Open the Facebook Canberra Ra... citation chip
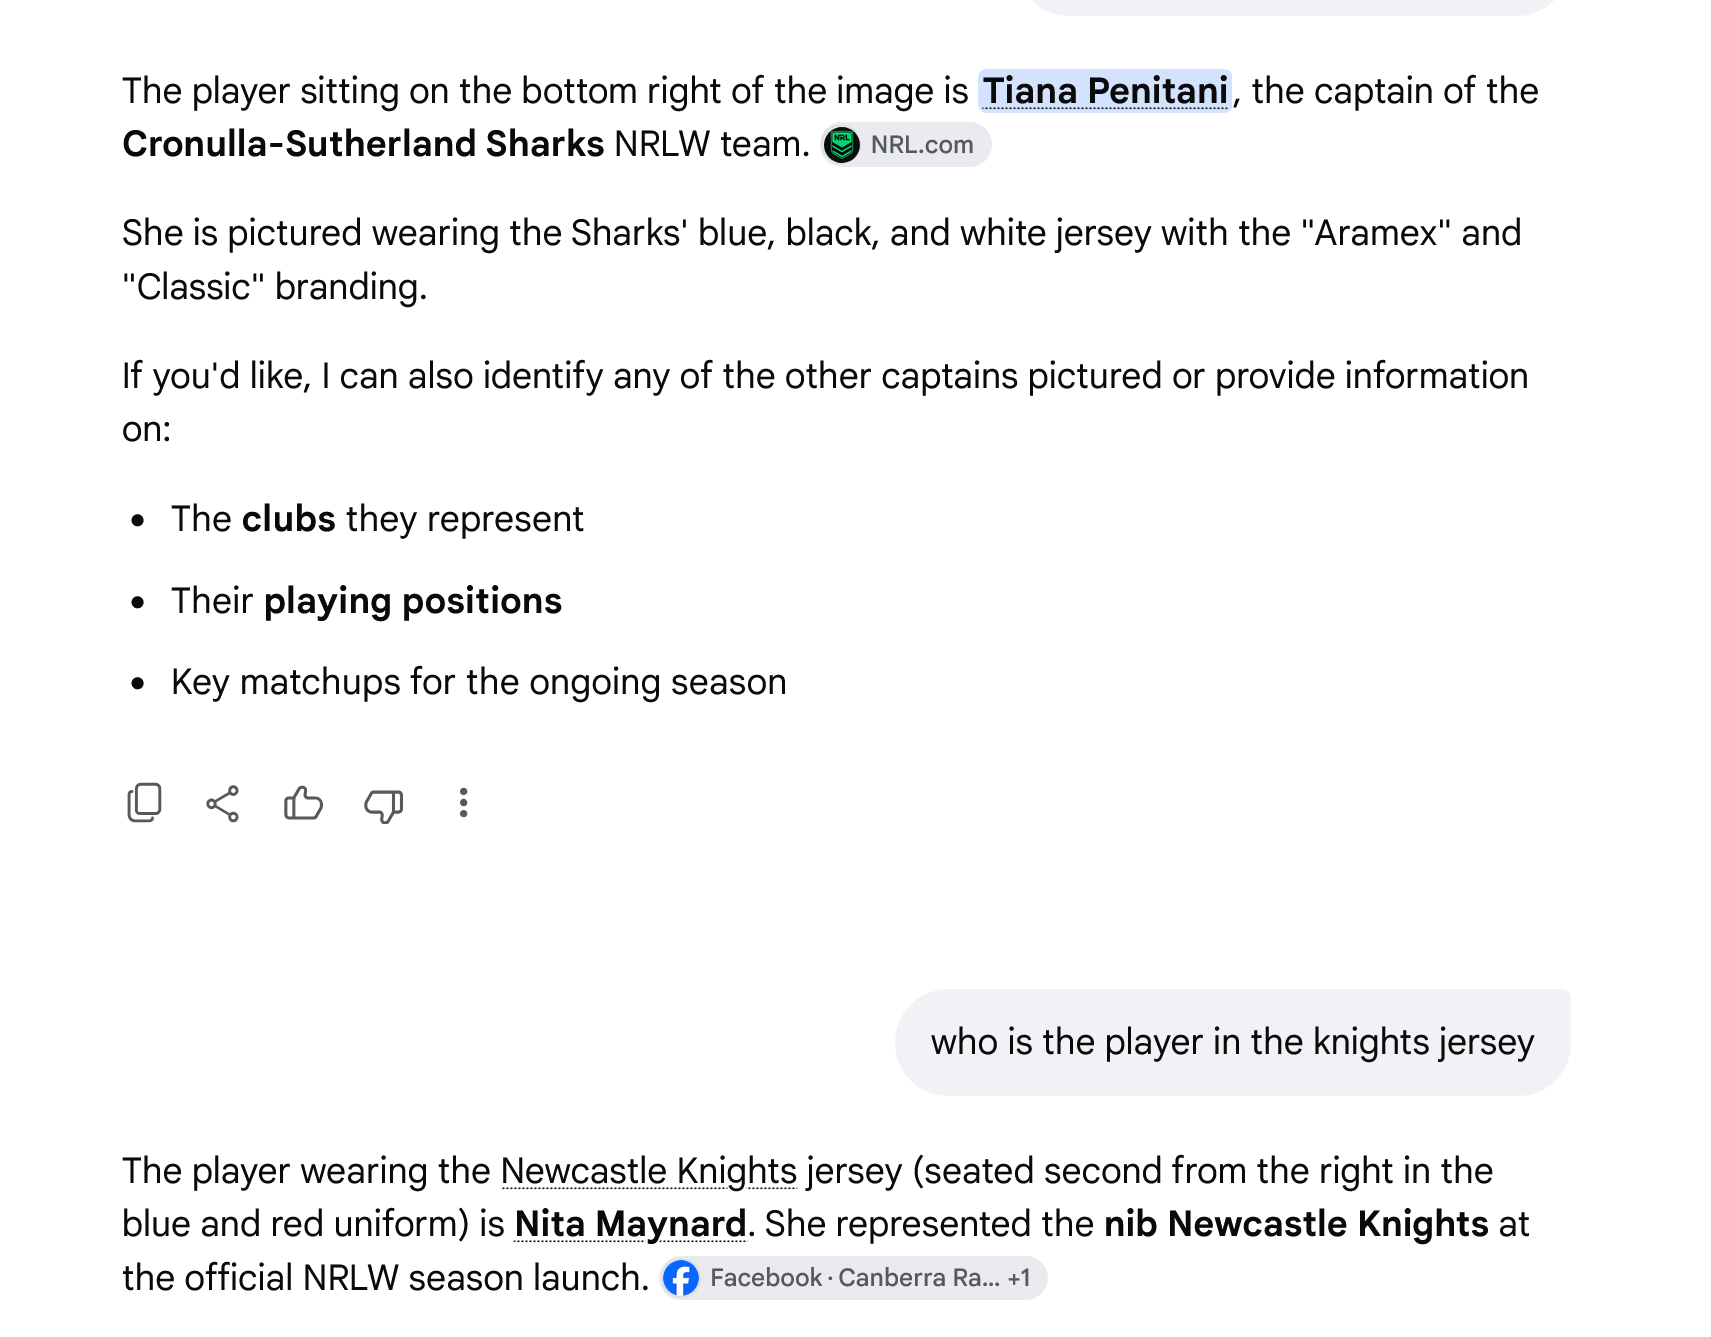 click(x=853, y=1278)
